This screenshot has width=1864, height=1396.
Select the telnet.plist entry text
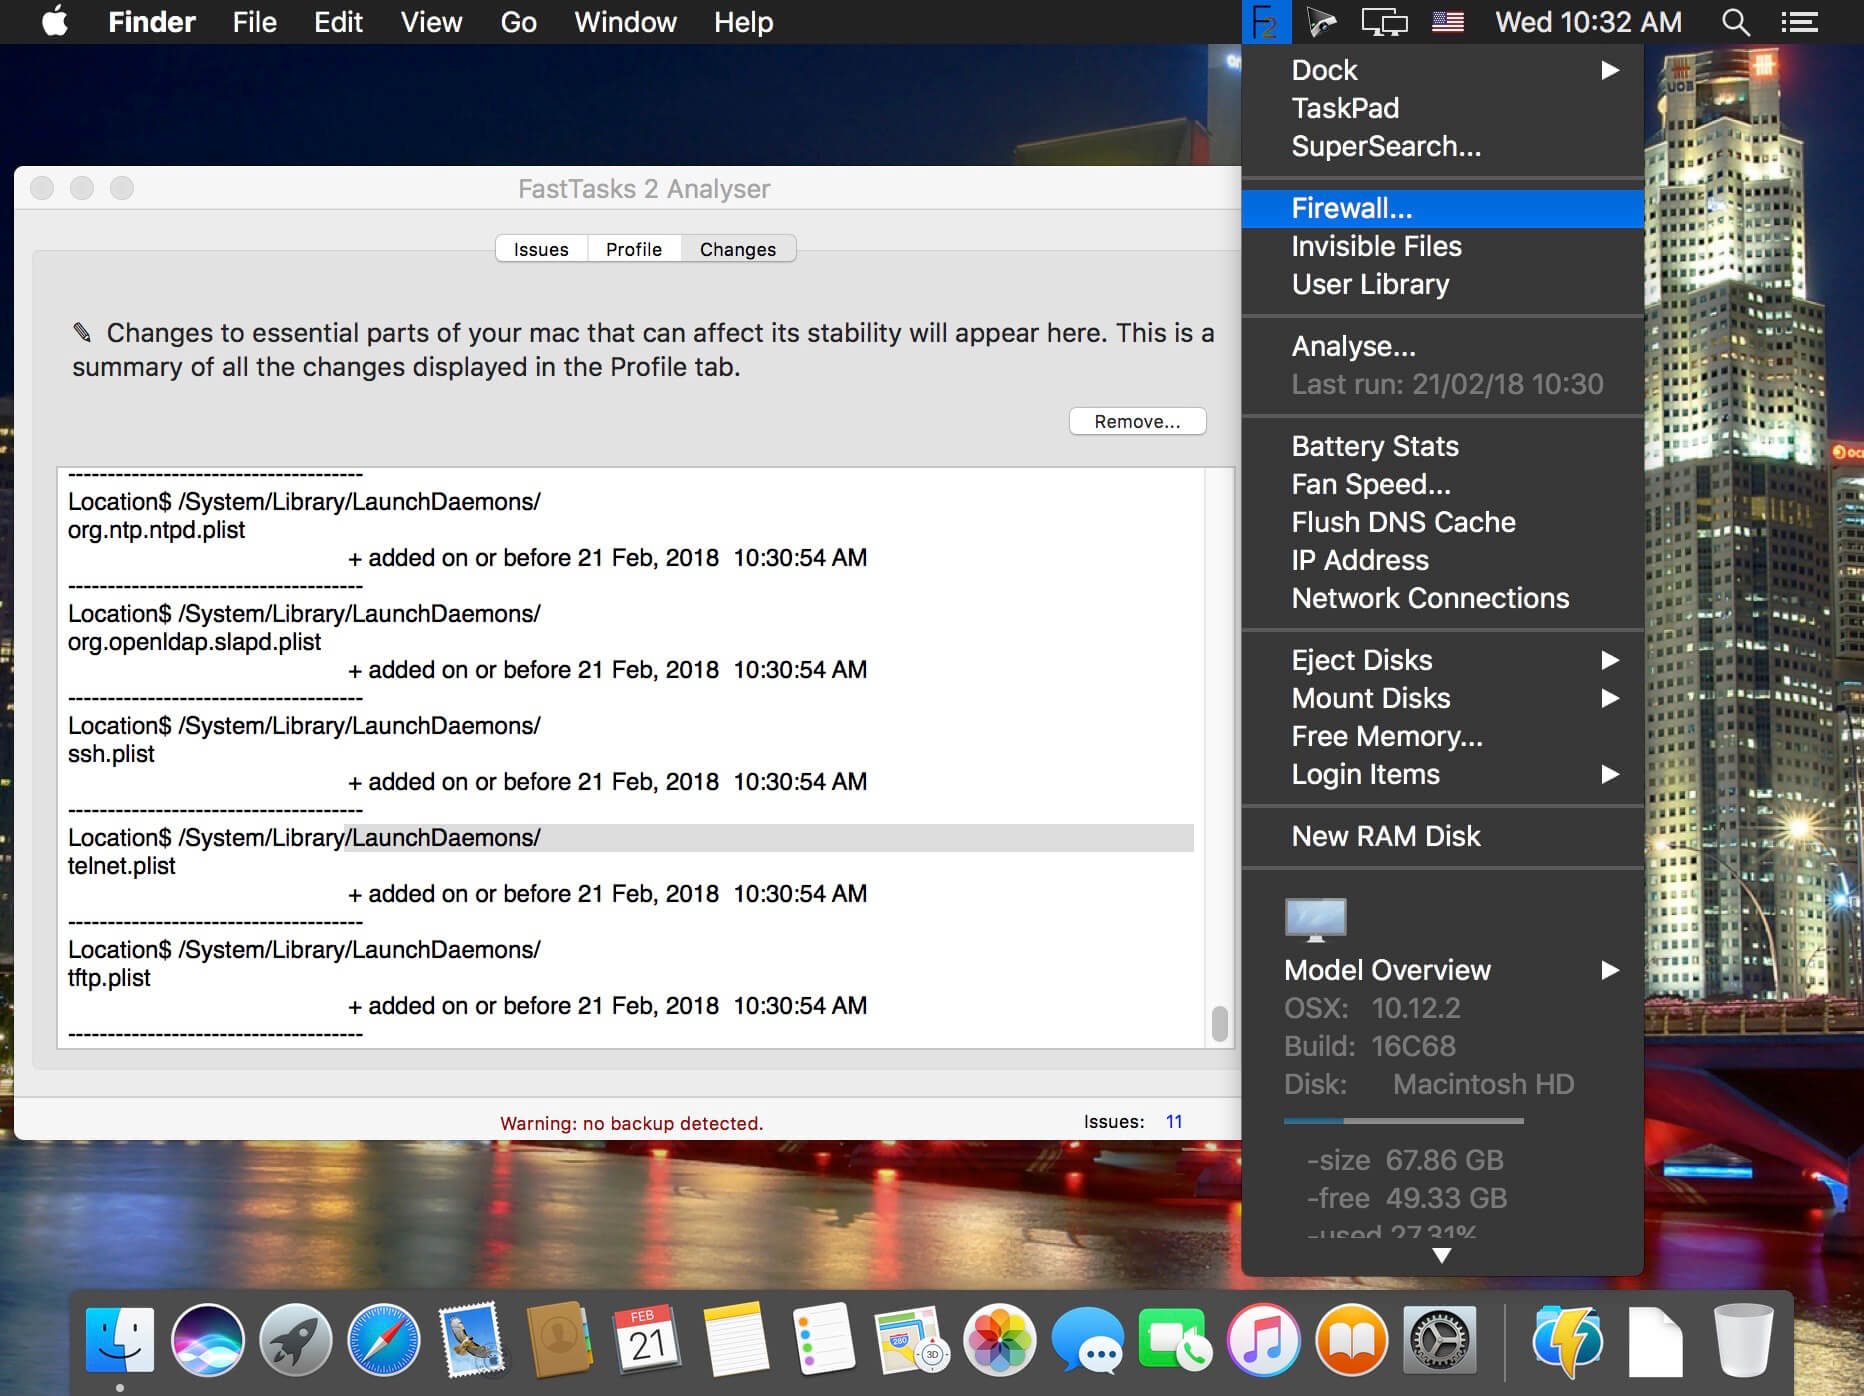point(121,866)
